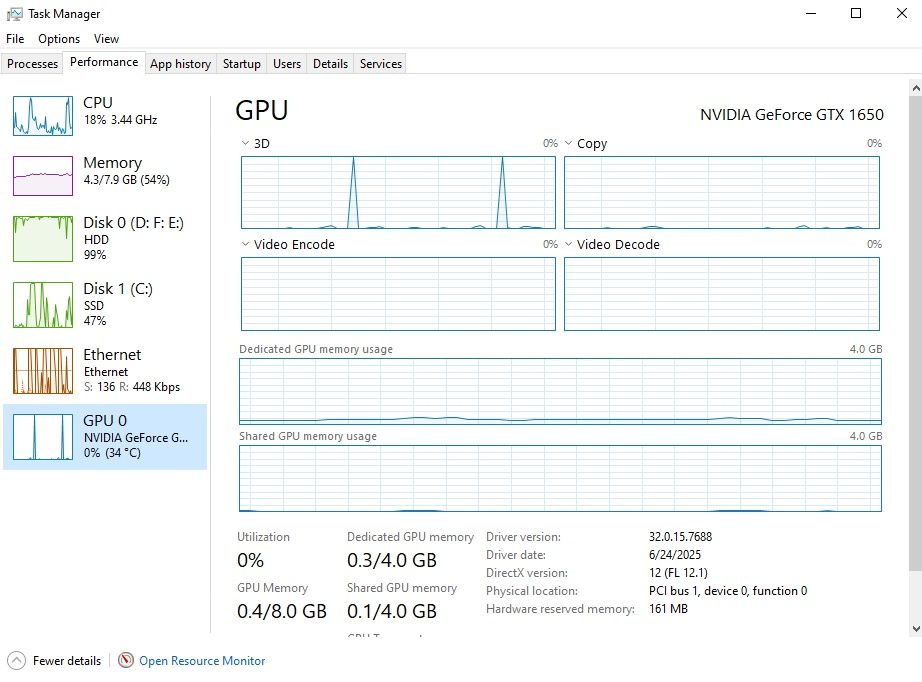Click the 'Disk 1 (C:)' label

[118, 289]
